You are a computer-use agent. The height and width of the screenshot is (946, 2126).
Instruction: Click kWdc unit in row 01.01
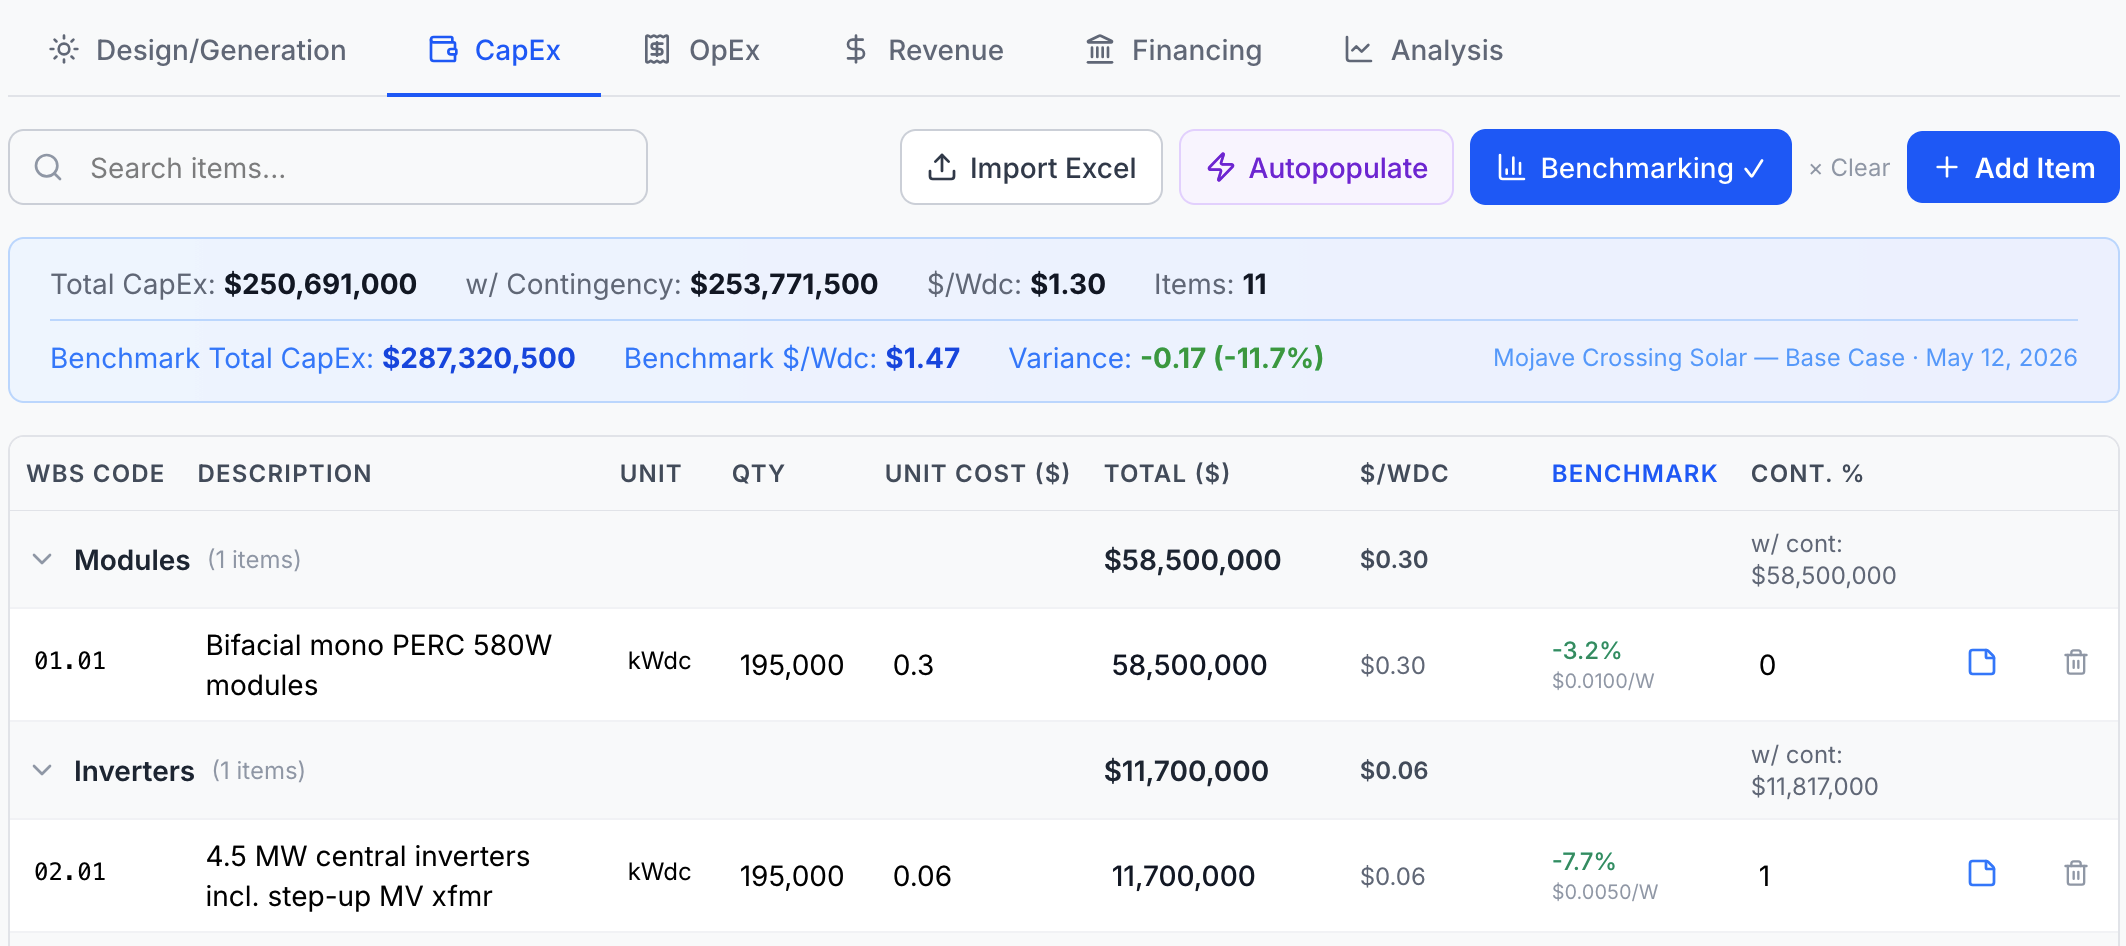click(659, 661)
